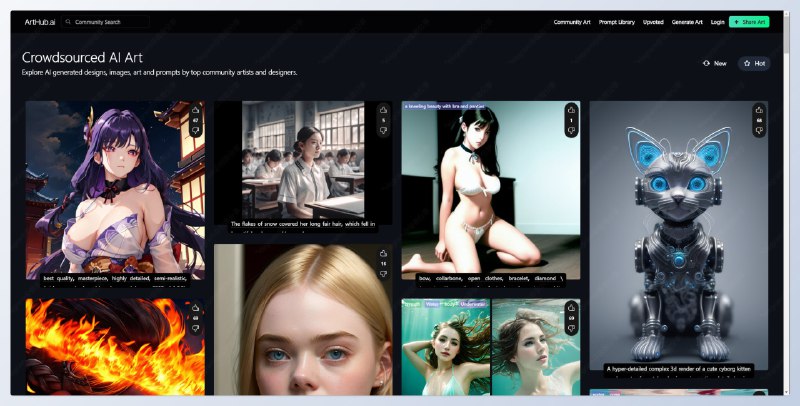The image size is (800, 406).
Task: Click the Login link
Action: [x=718, y=21]
